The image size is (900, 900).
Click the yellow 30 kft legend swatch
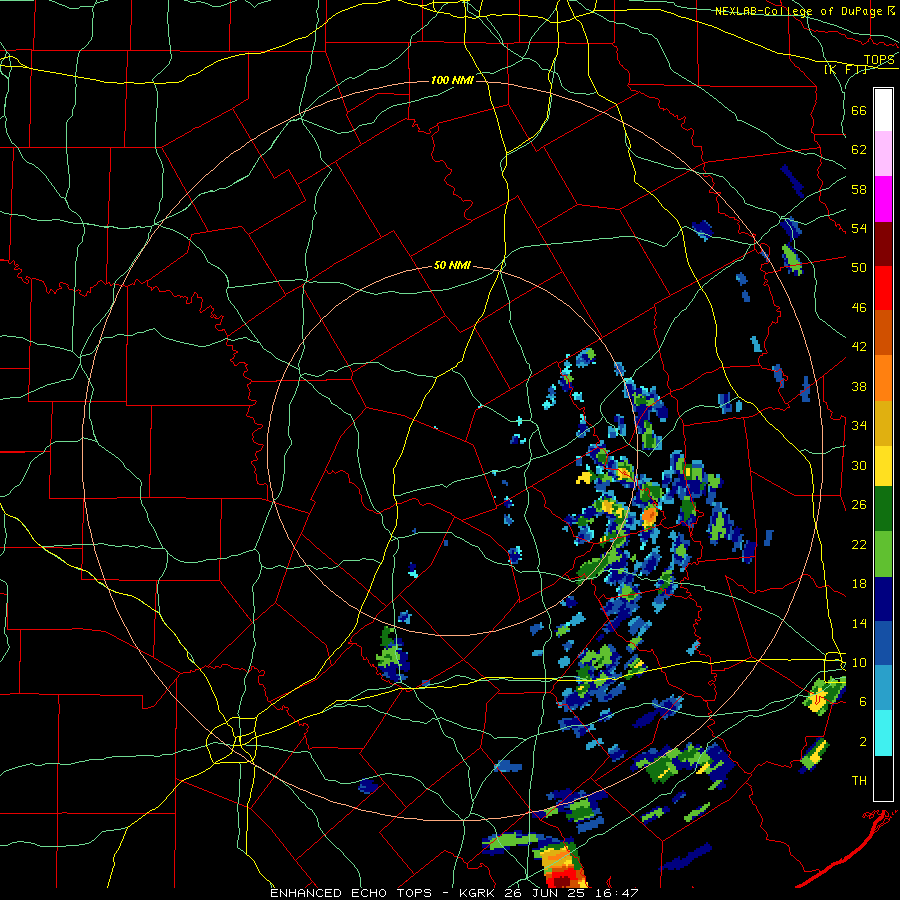point(883,466)
